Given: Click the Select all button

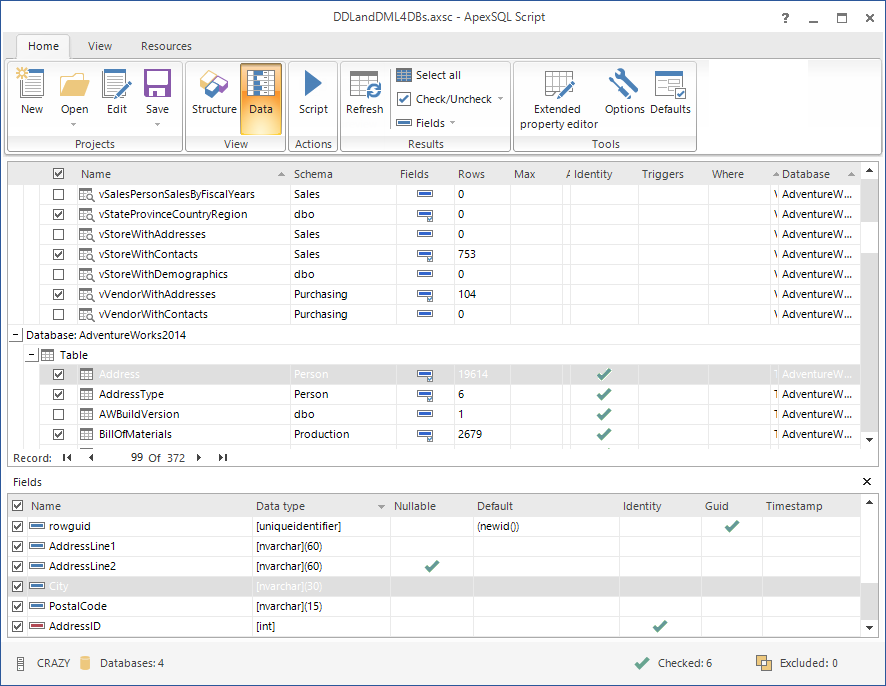Looking at the screenshot, I should [x=428, y=75].
